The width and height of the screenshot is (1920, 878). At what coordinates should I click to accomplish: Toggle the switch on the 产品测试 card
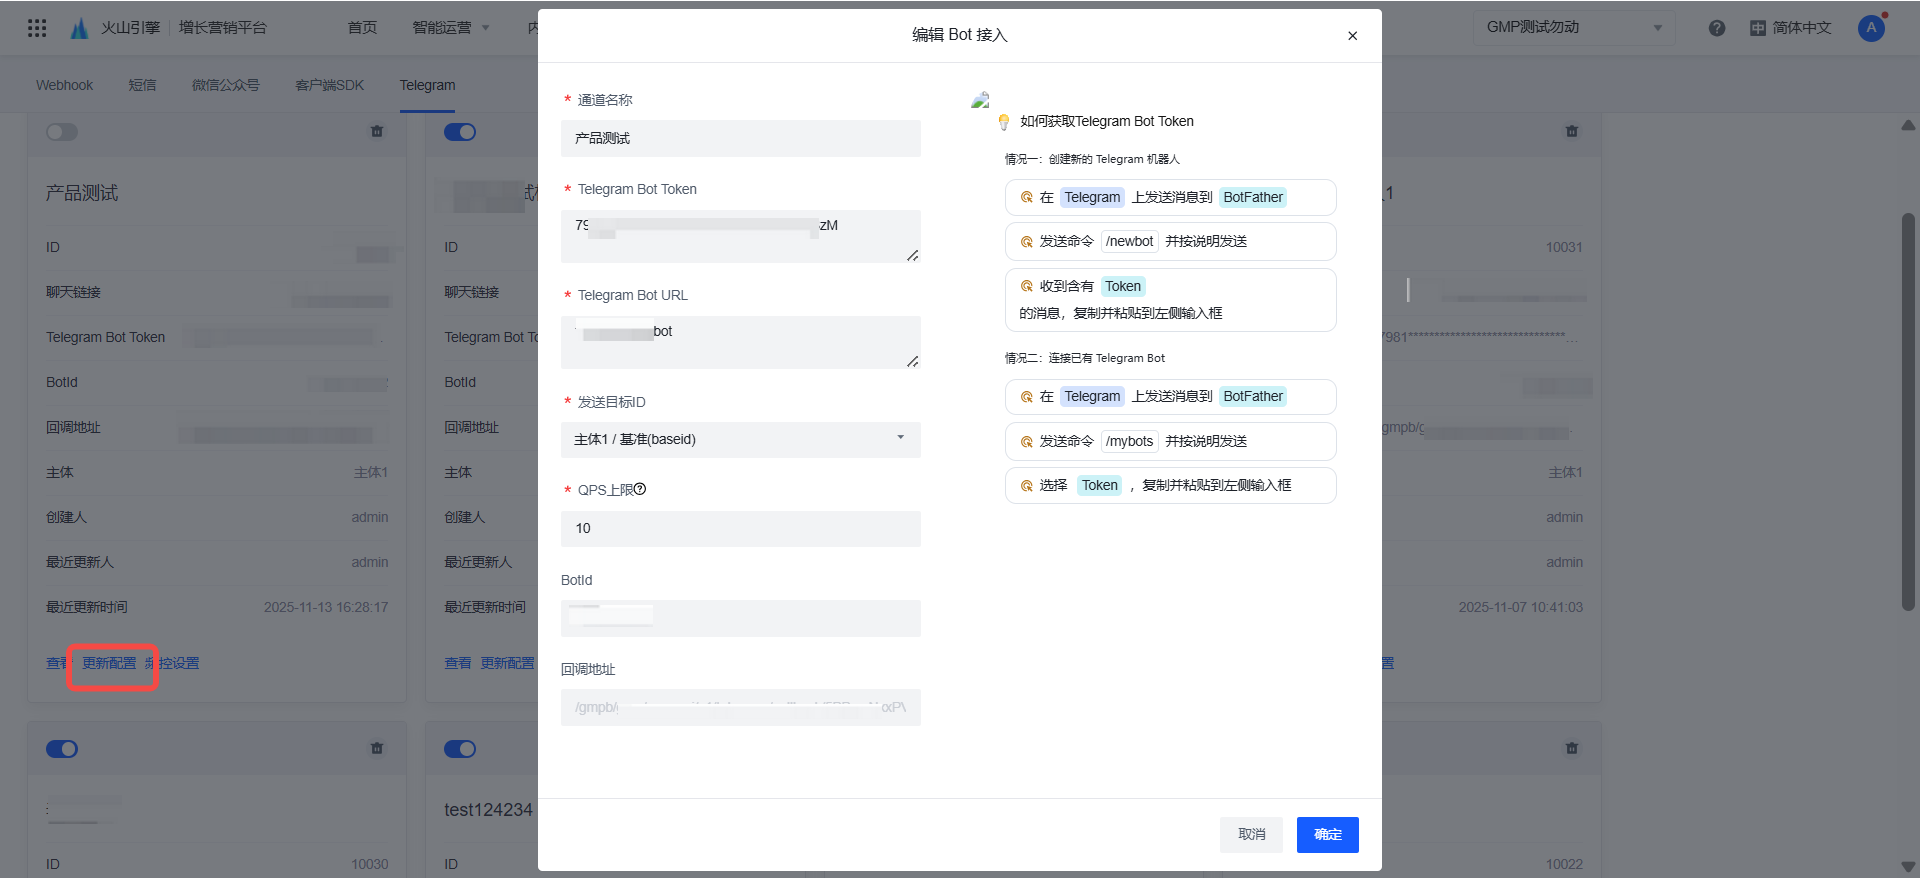(62, 132)
